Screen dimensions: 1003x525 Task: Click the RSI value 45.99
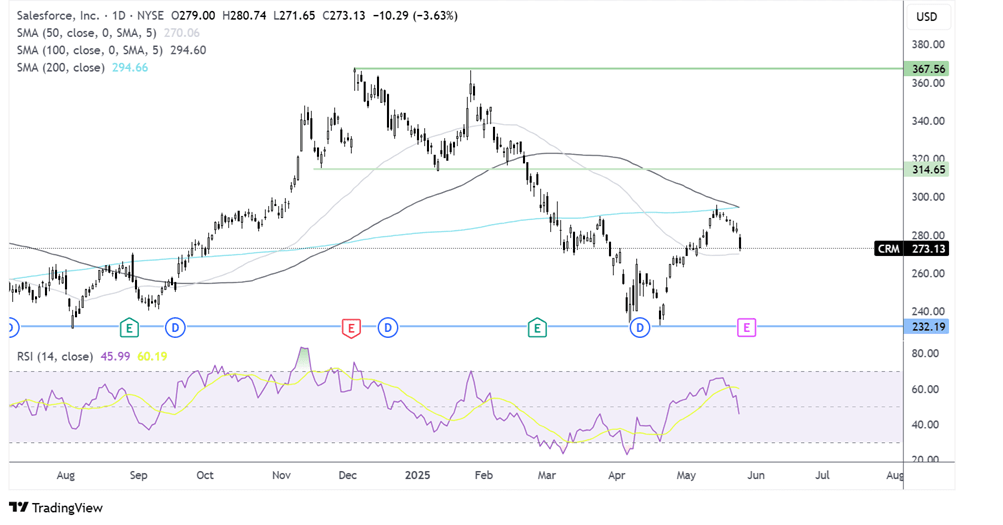click(115, 356)
